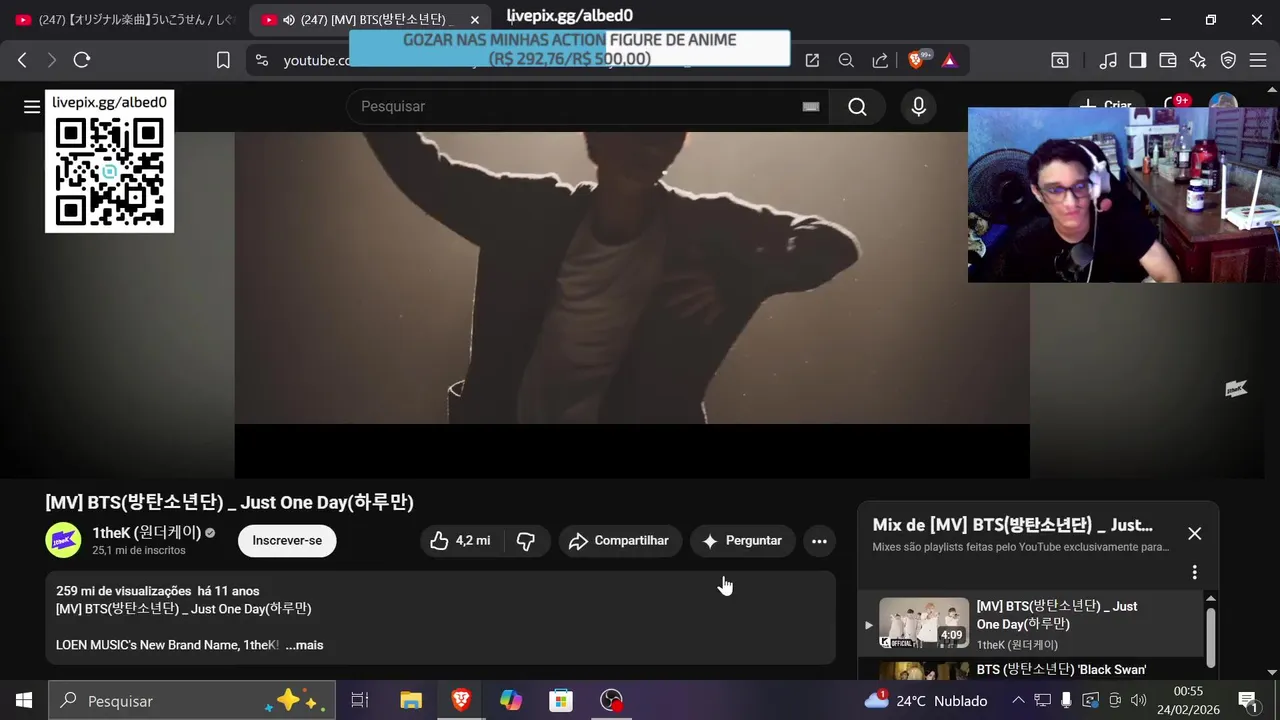Screen dimensions: 1280x720
Task: Open the page in an external app from the address bar
Action: pyautogui.click(x=812, y=60)
